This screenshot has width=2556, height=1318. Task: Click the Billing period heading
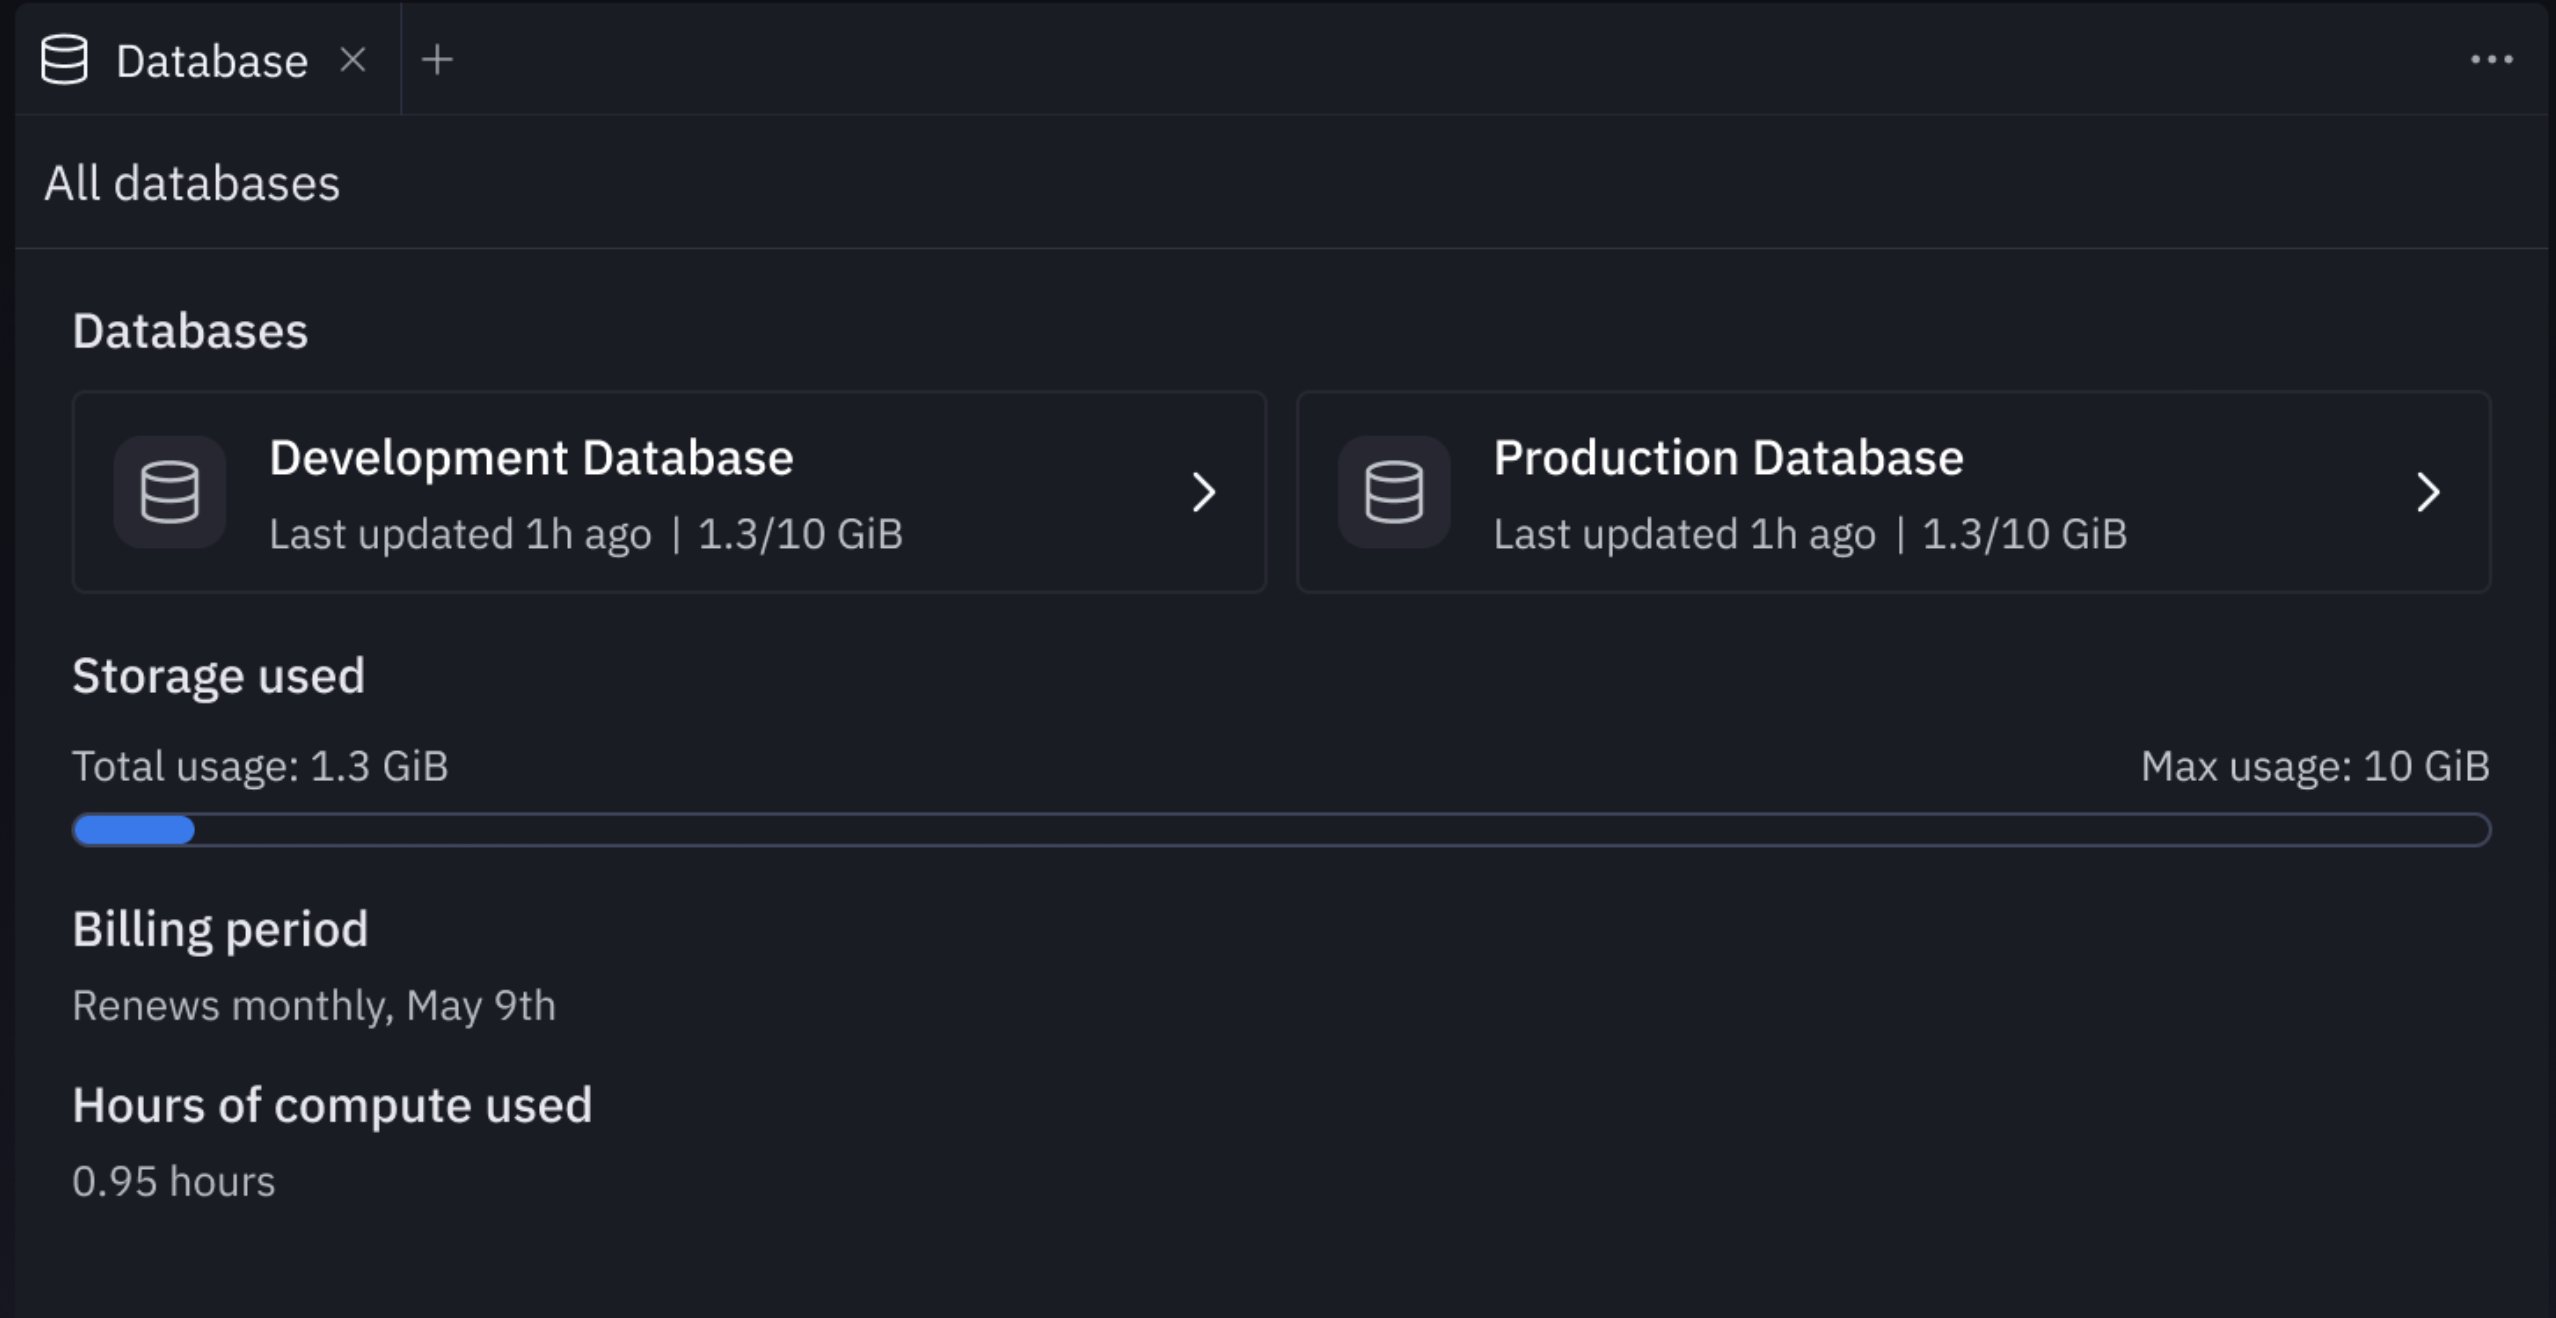pos(220,931)
